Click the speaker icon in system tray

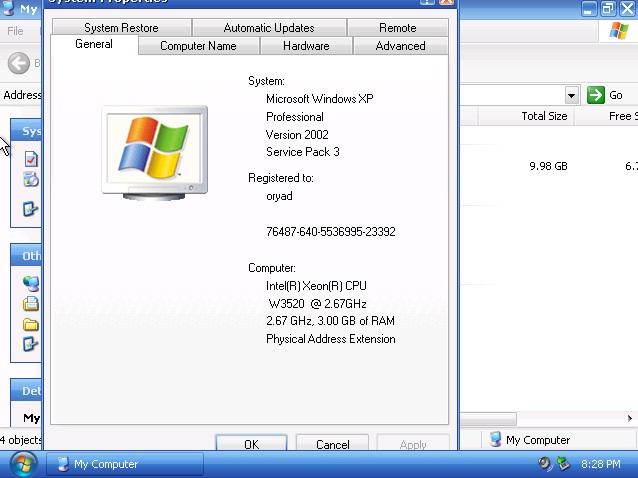click(x=544, y=464)
